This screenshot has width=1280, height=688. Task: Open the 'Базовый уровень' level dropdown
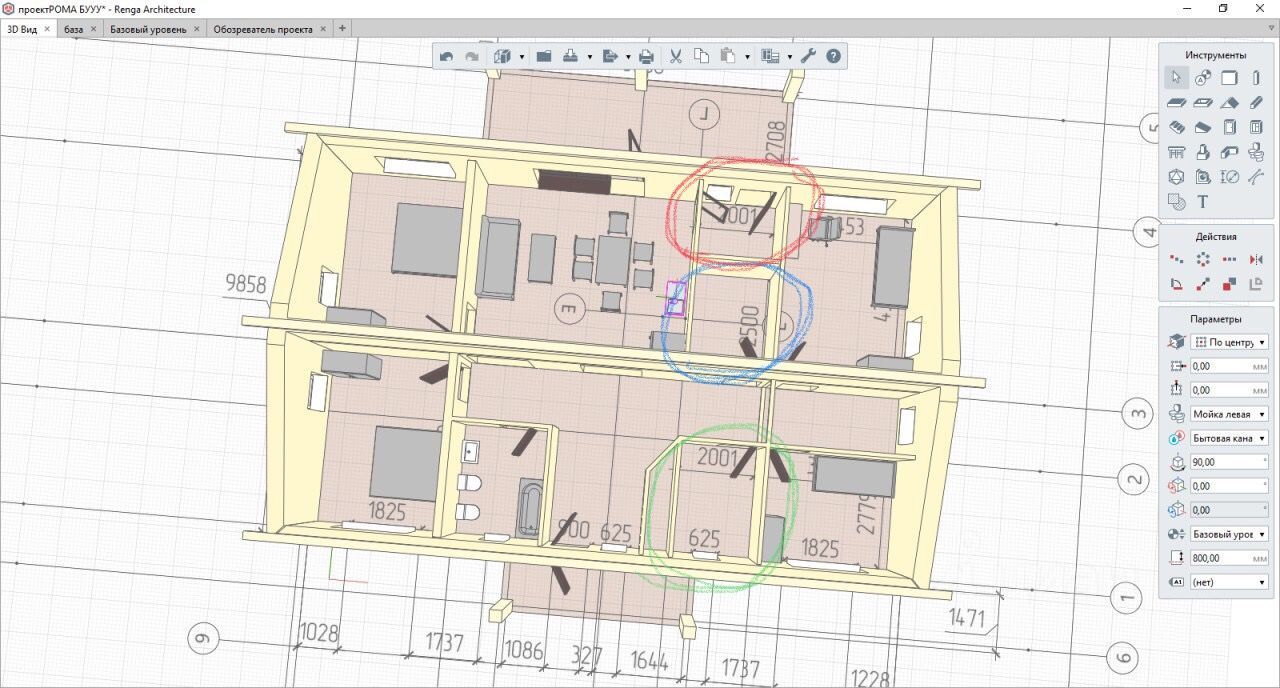[1230, 534]
